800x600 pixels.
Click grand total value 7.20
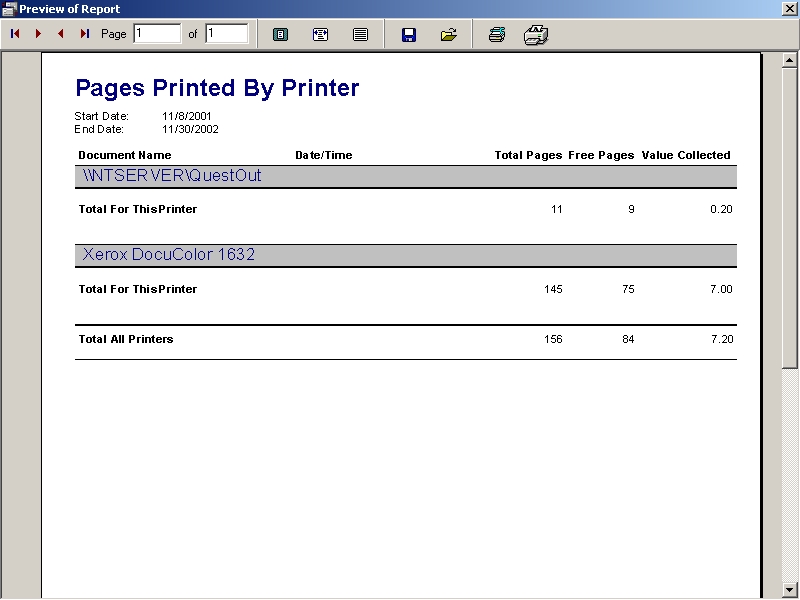722,339
